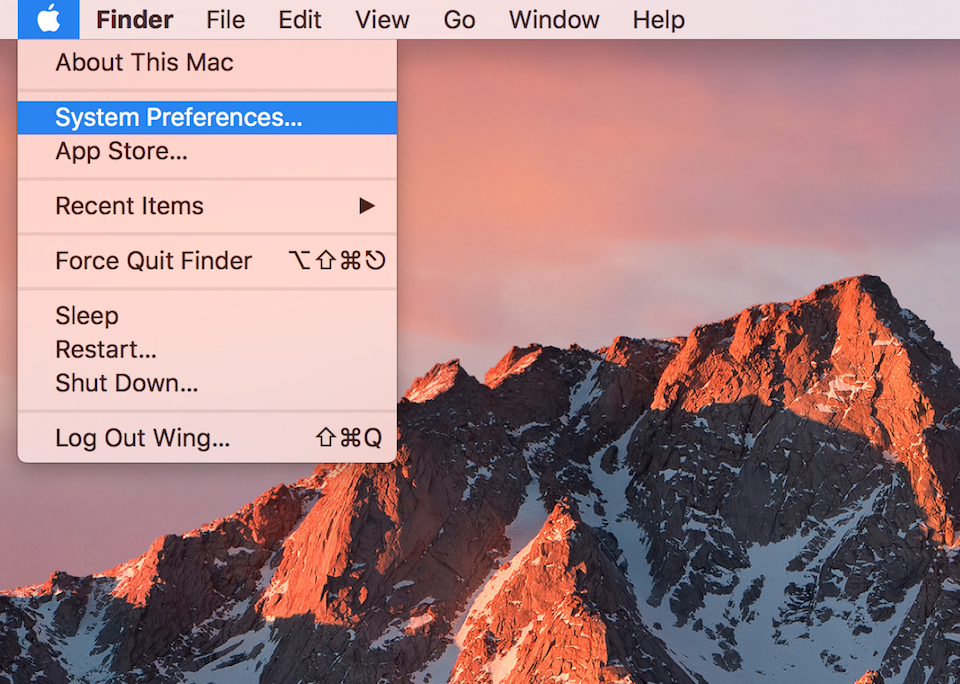Open the File menu
This screenshot has width=960, height=684.
point(225,19)
